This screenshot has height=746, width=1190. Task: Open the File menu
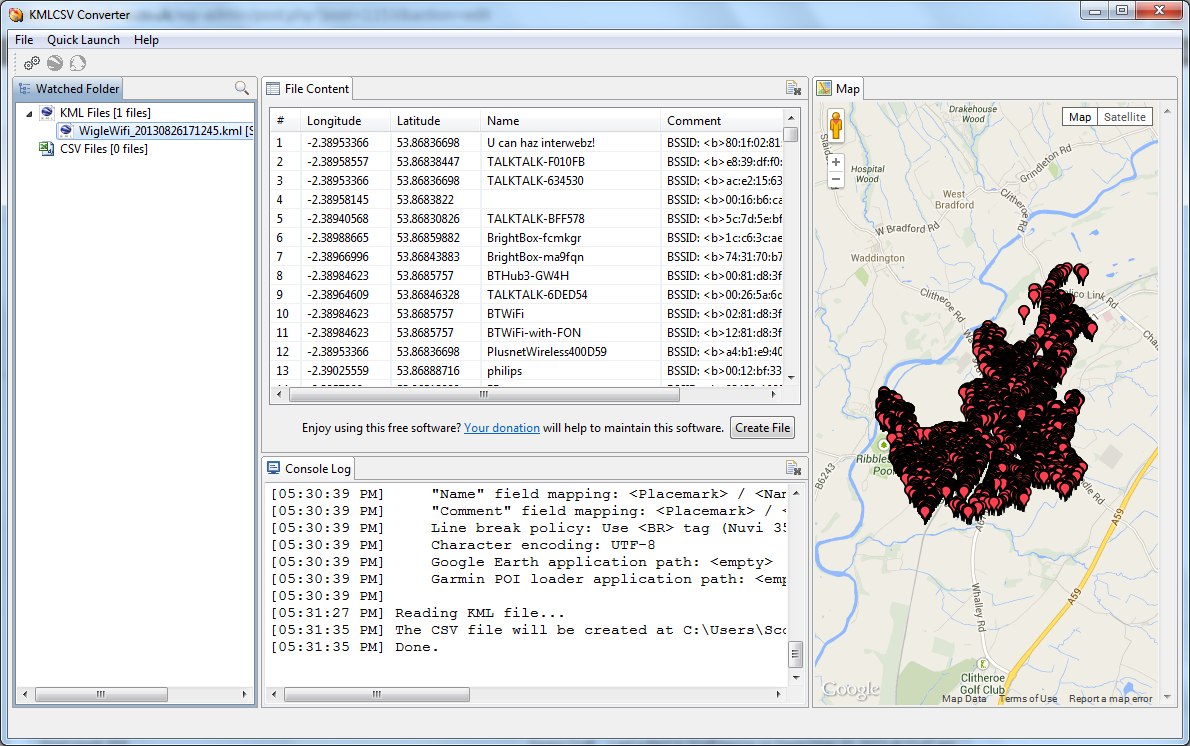click(24, 39)
